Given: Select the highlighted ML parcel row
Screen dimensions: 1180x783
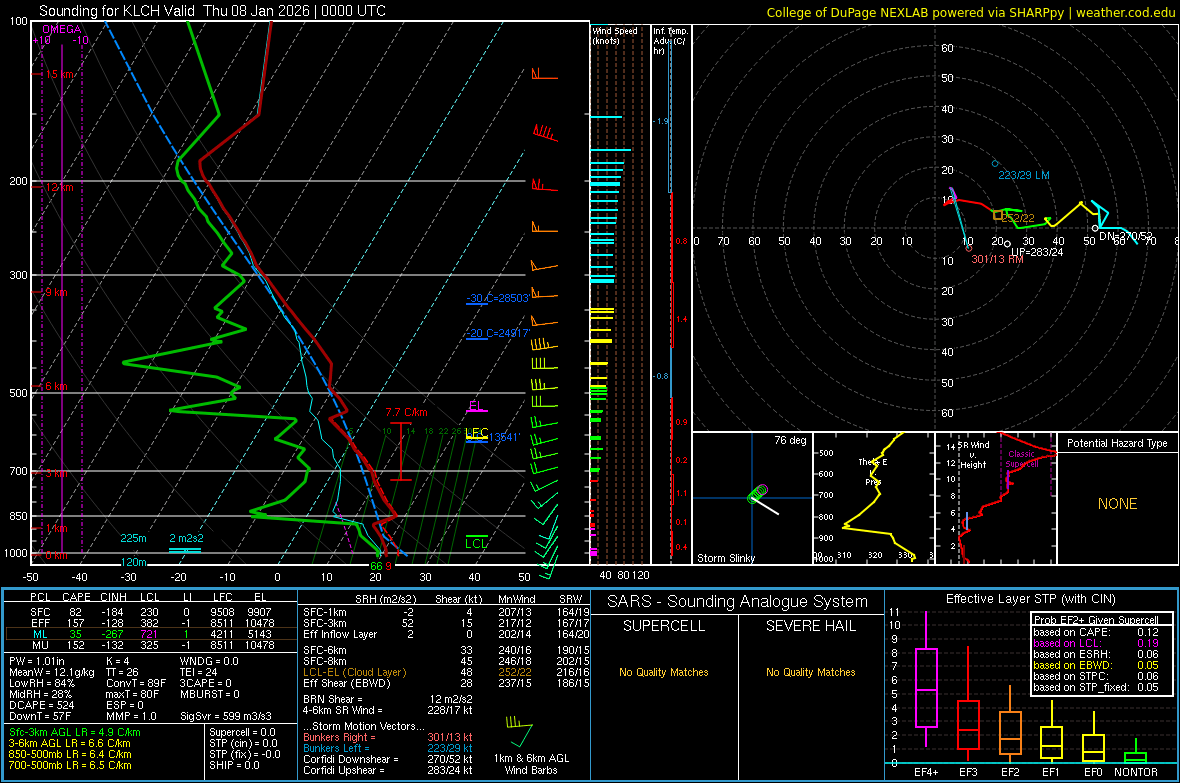Looking at the screenshot, I should tap(150, 634).
